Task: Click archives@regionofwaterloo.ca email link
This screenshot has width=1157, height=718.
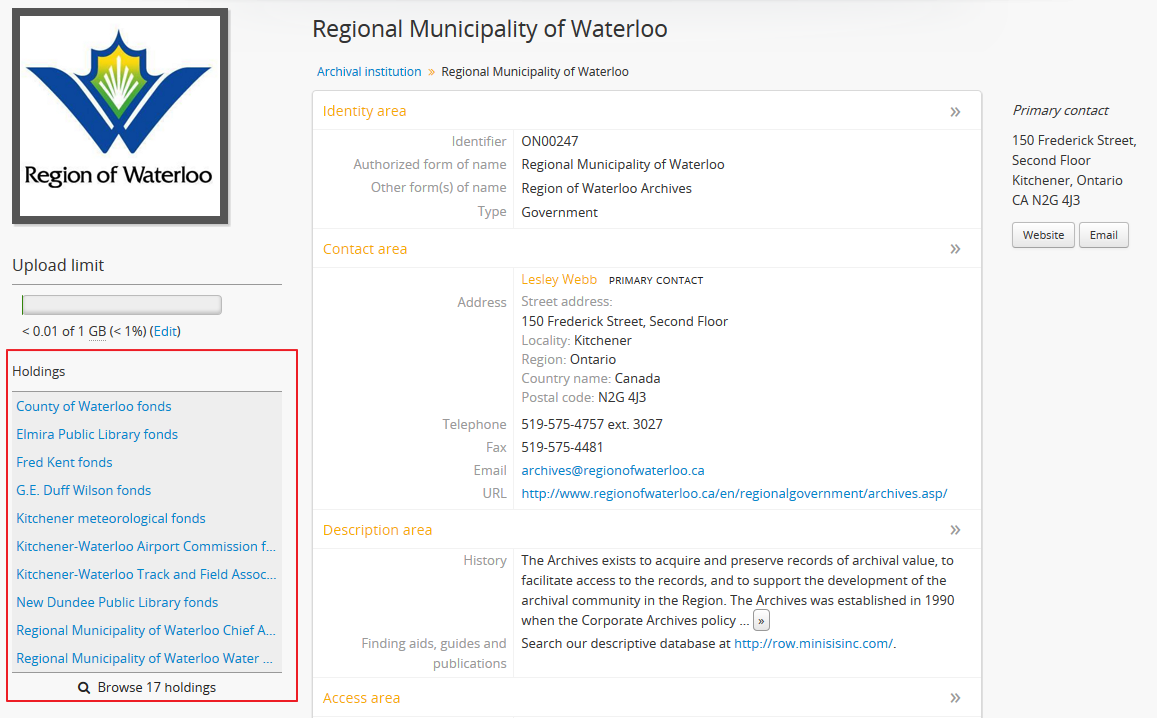Action: coord(612,471)
